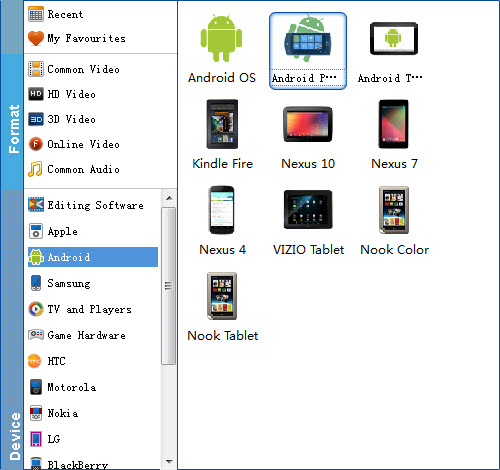Choose the HD Video icon
Viewport: 500px width, 470px height.
[x=36, y=94]
